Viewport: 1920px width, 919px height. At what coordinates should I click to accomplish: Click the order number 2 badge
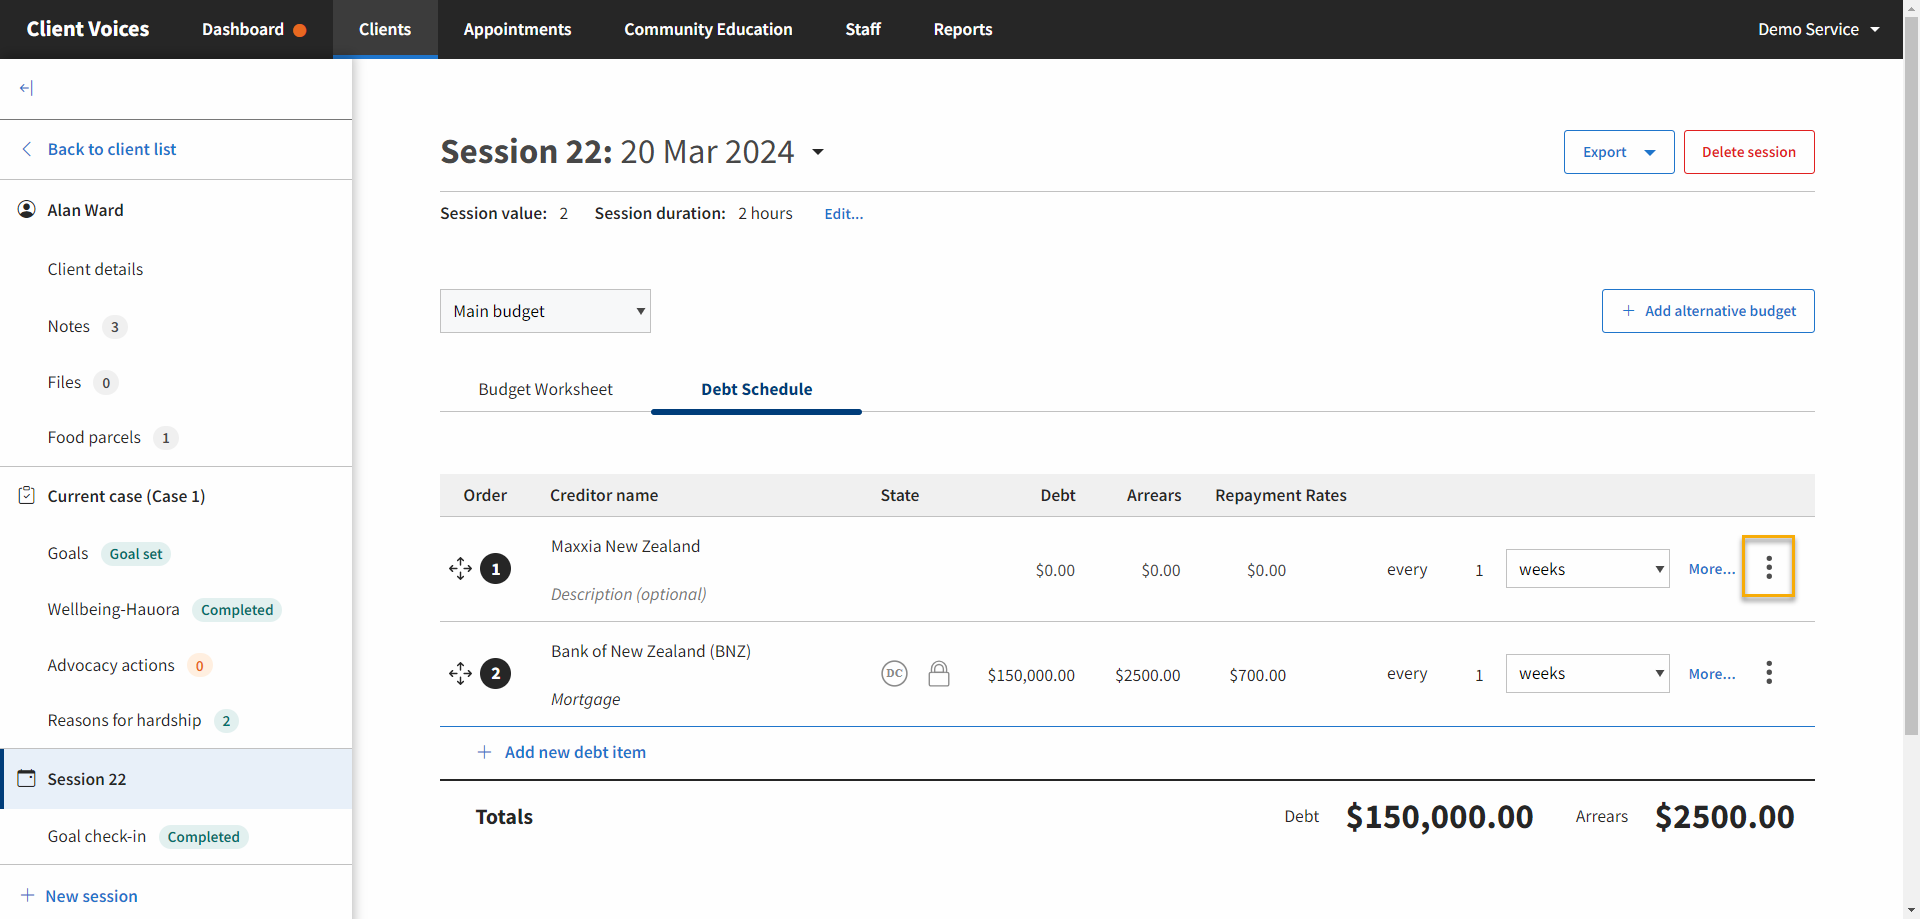tap(496, 674)
